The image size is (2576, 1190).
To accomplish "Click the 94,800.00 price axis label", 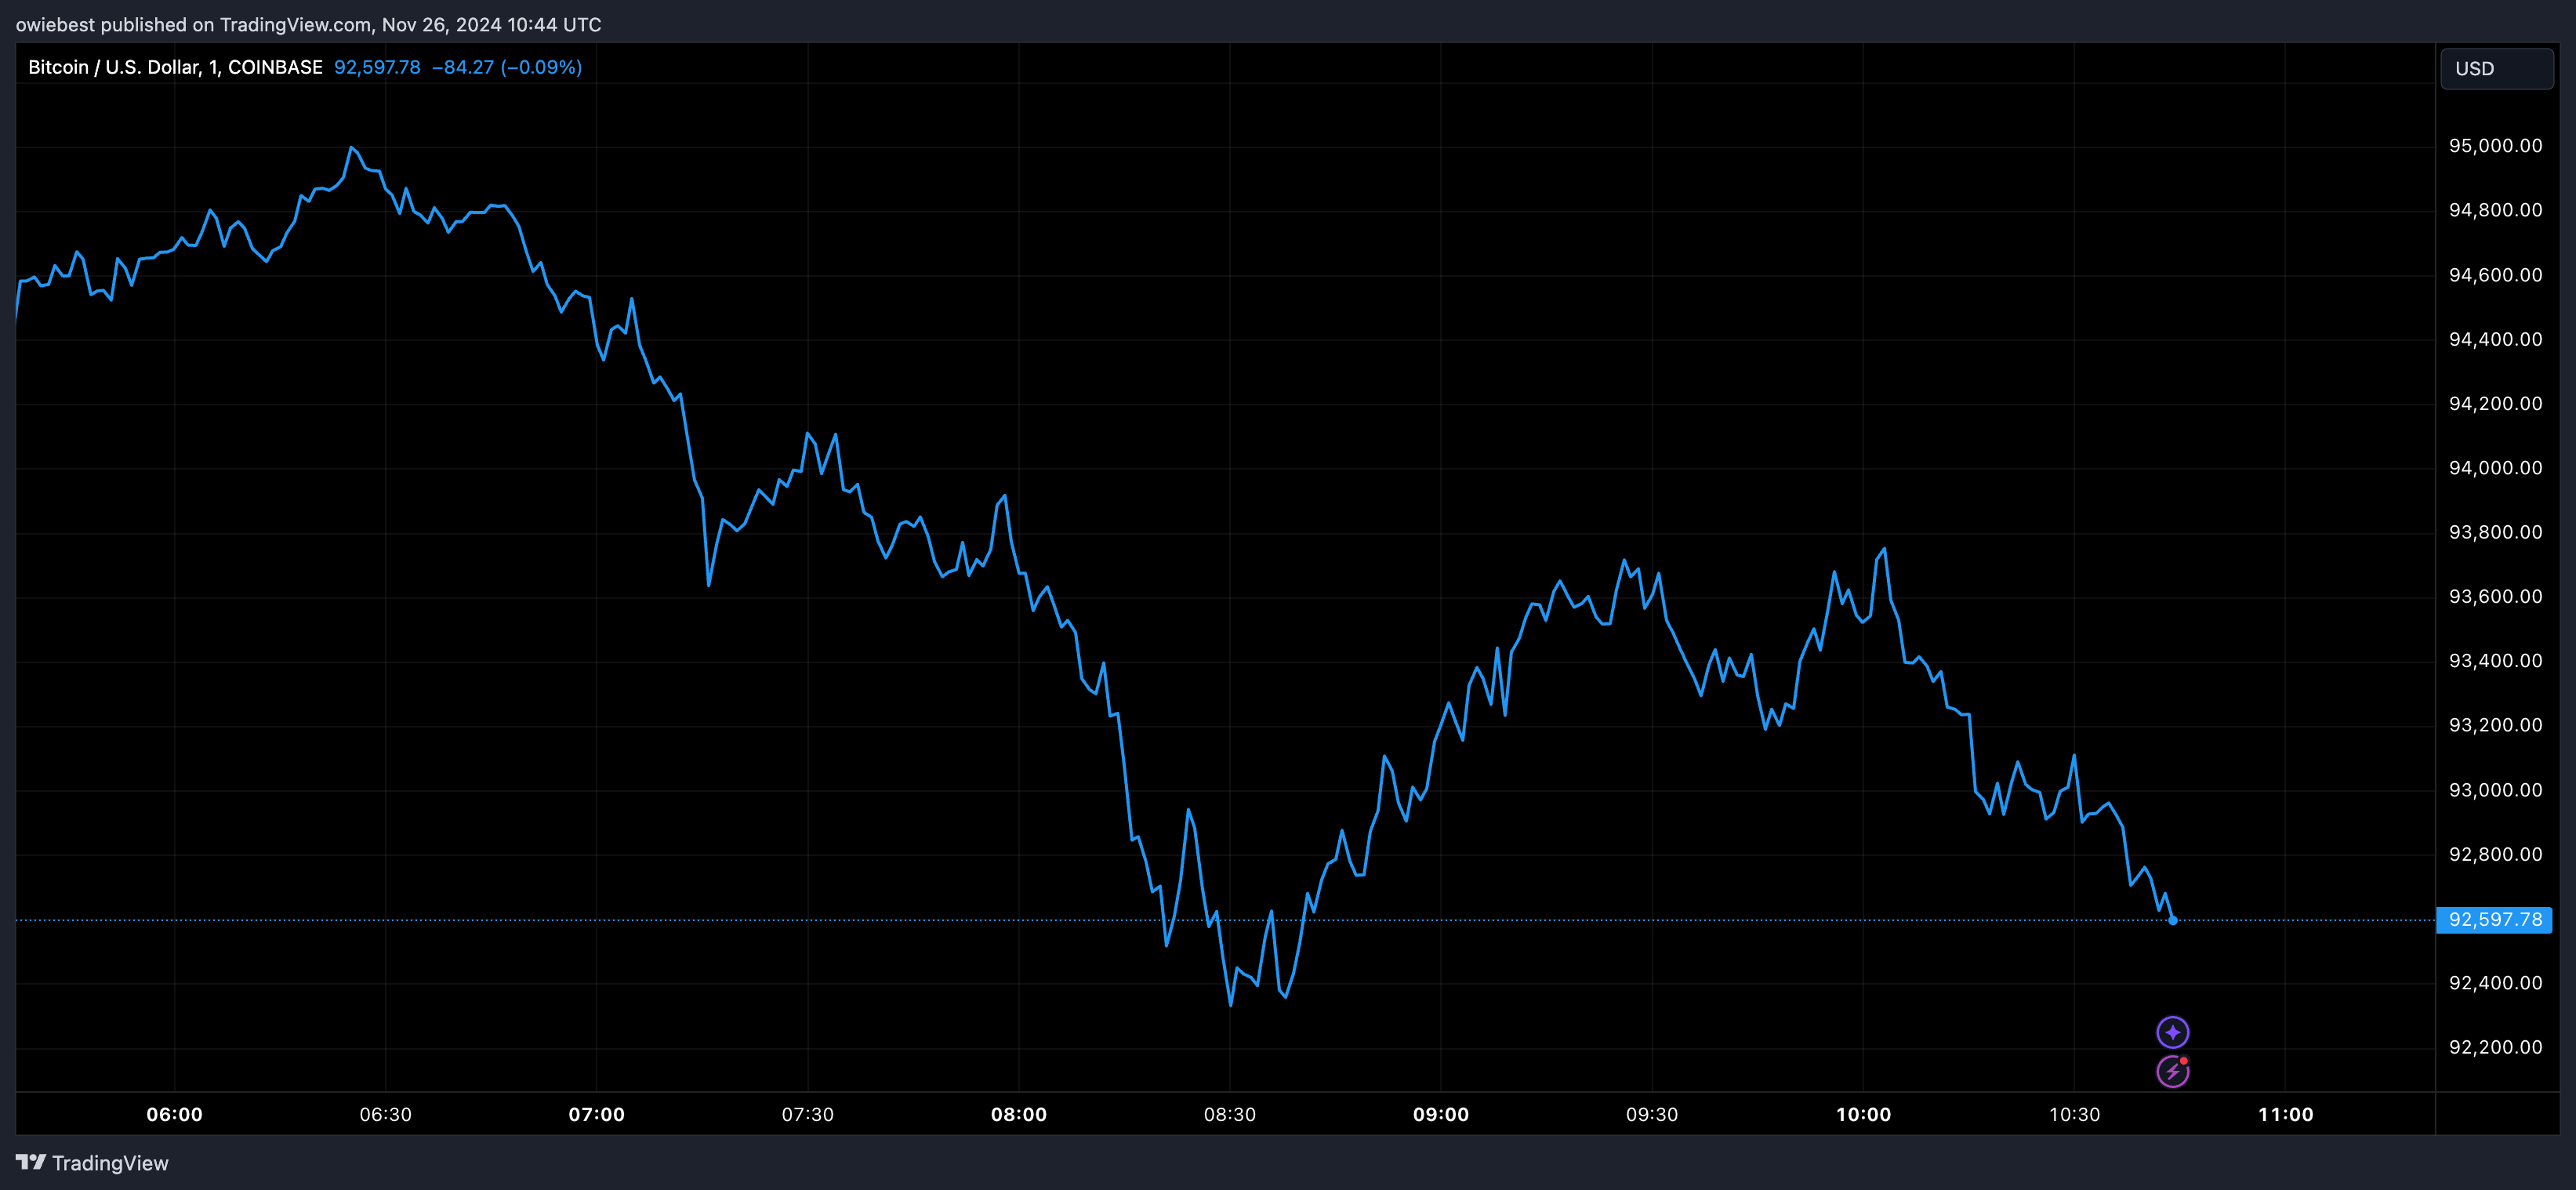I will (x=2495, y=210).
